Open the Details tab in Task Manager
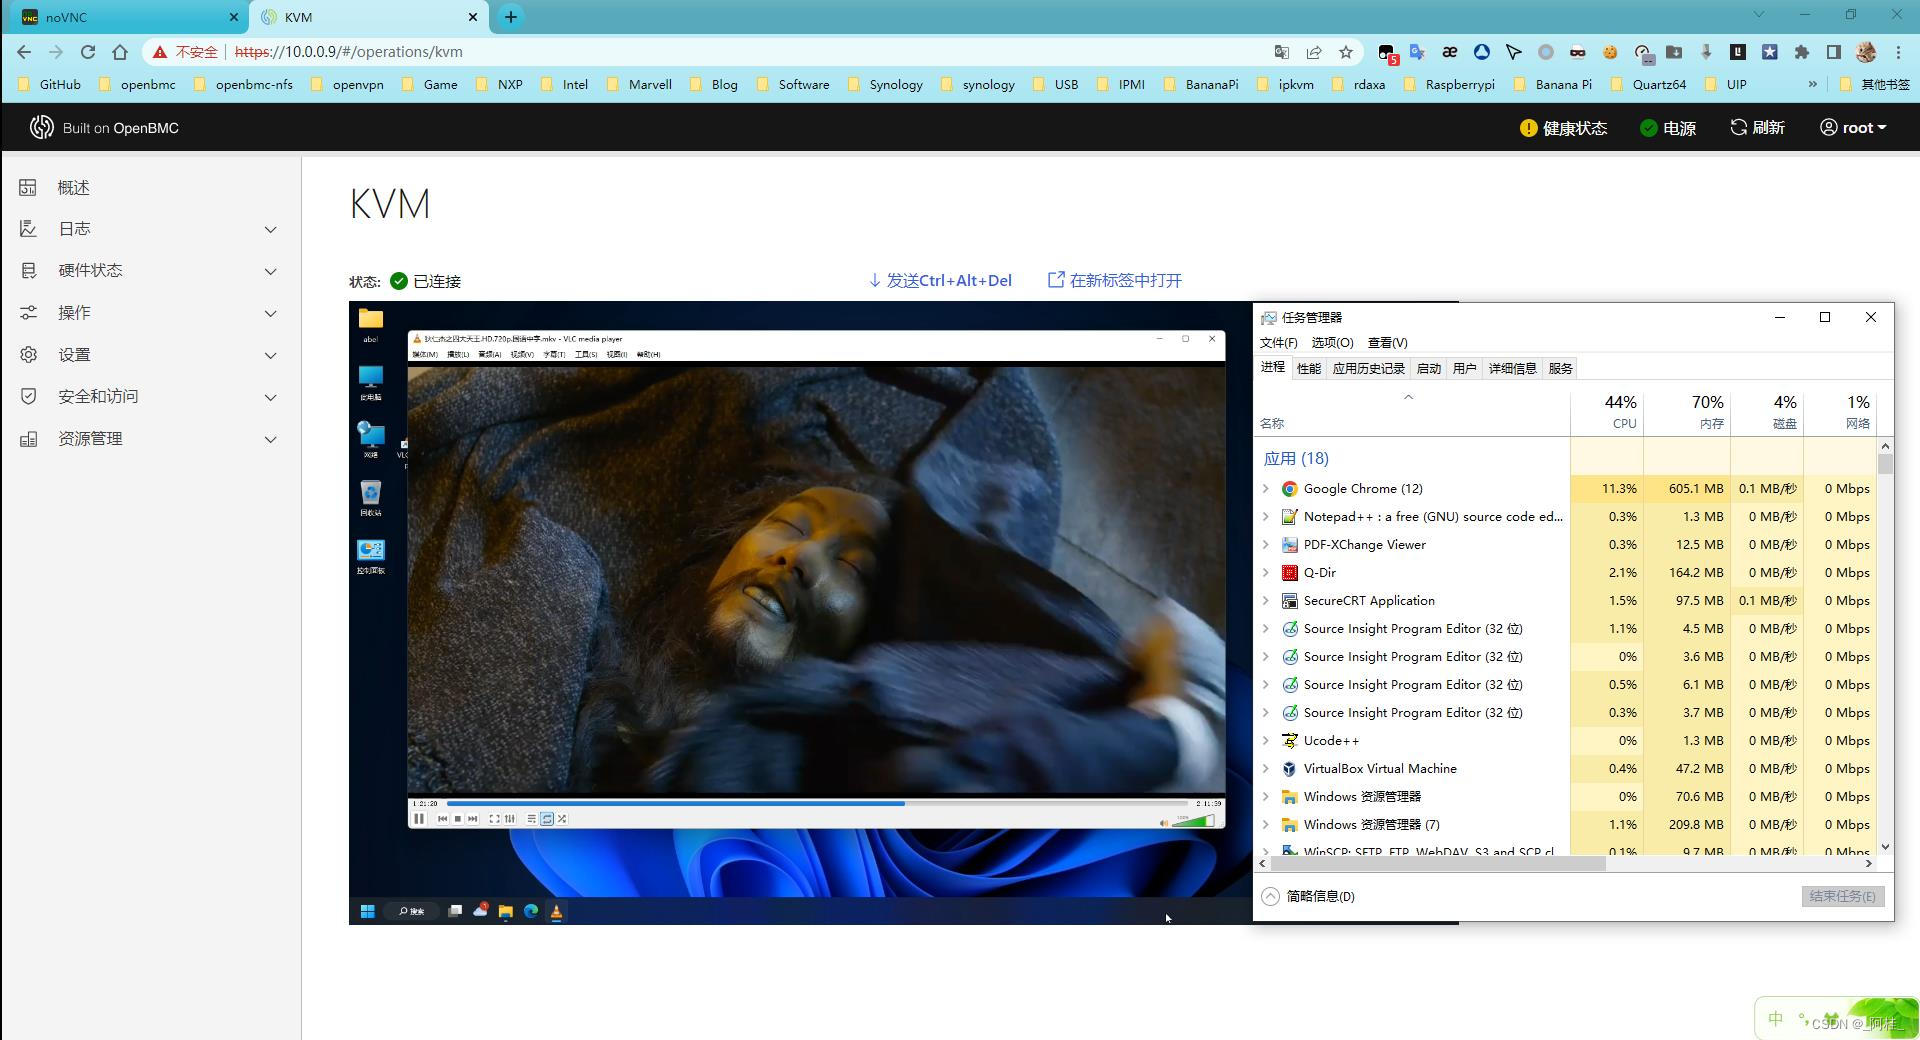The image size is (1920, 1040). coord(1512,369)
